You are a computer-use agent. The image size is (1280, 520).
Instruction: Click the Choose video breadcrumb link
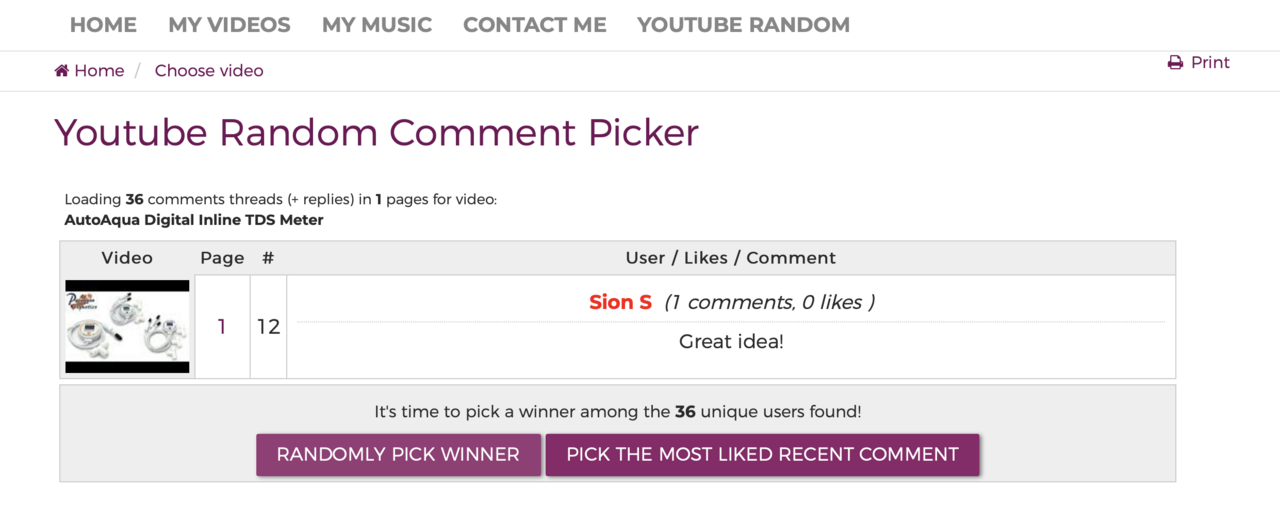(209, 71)
